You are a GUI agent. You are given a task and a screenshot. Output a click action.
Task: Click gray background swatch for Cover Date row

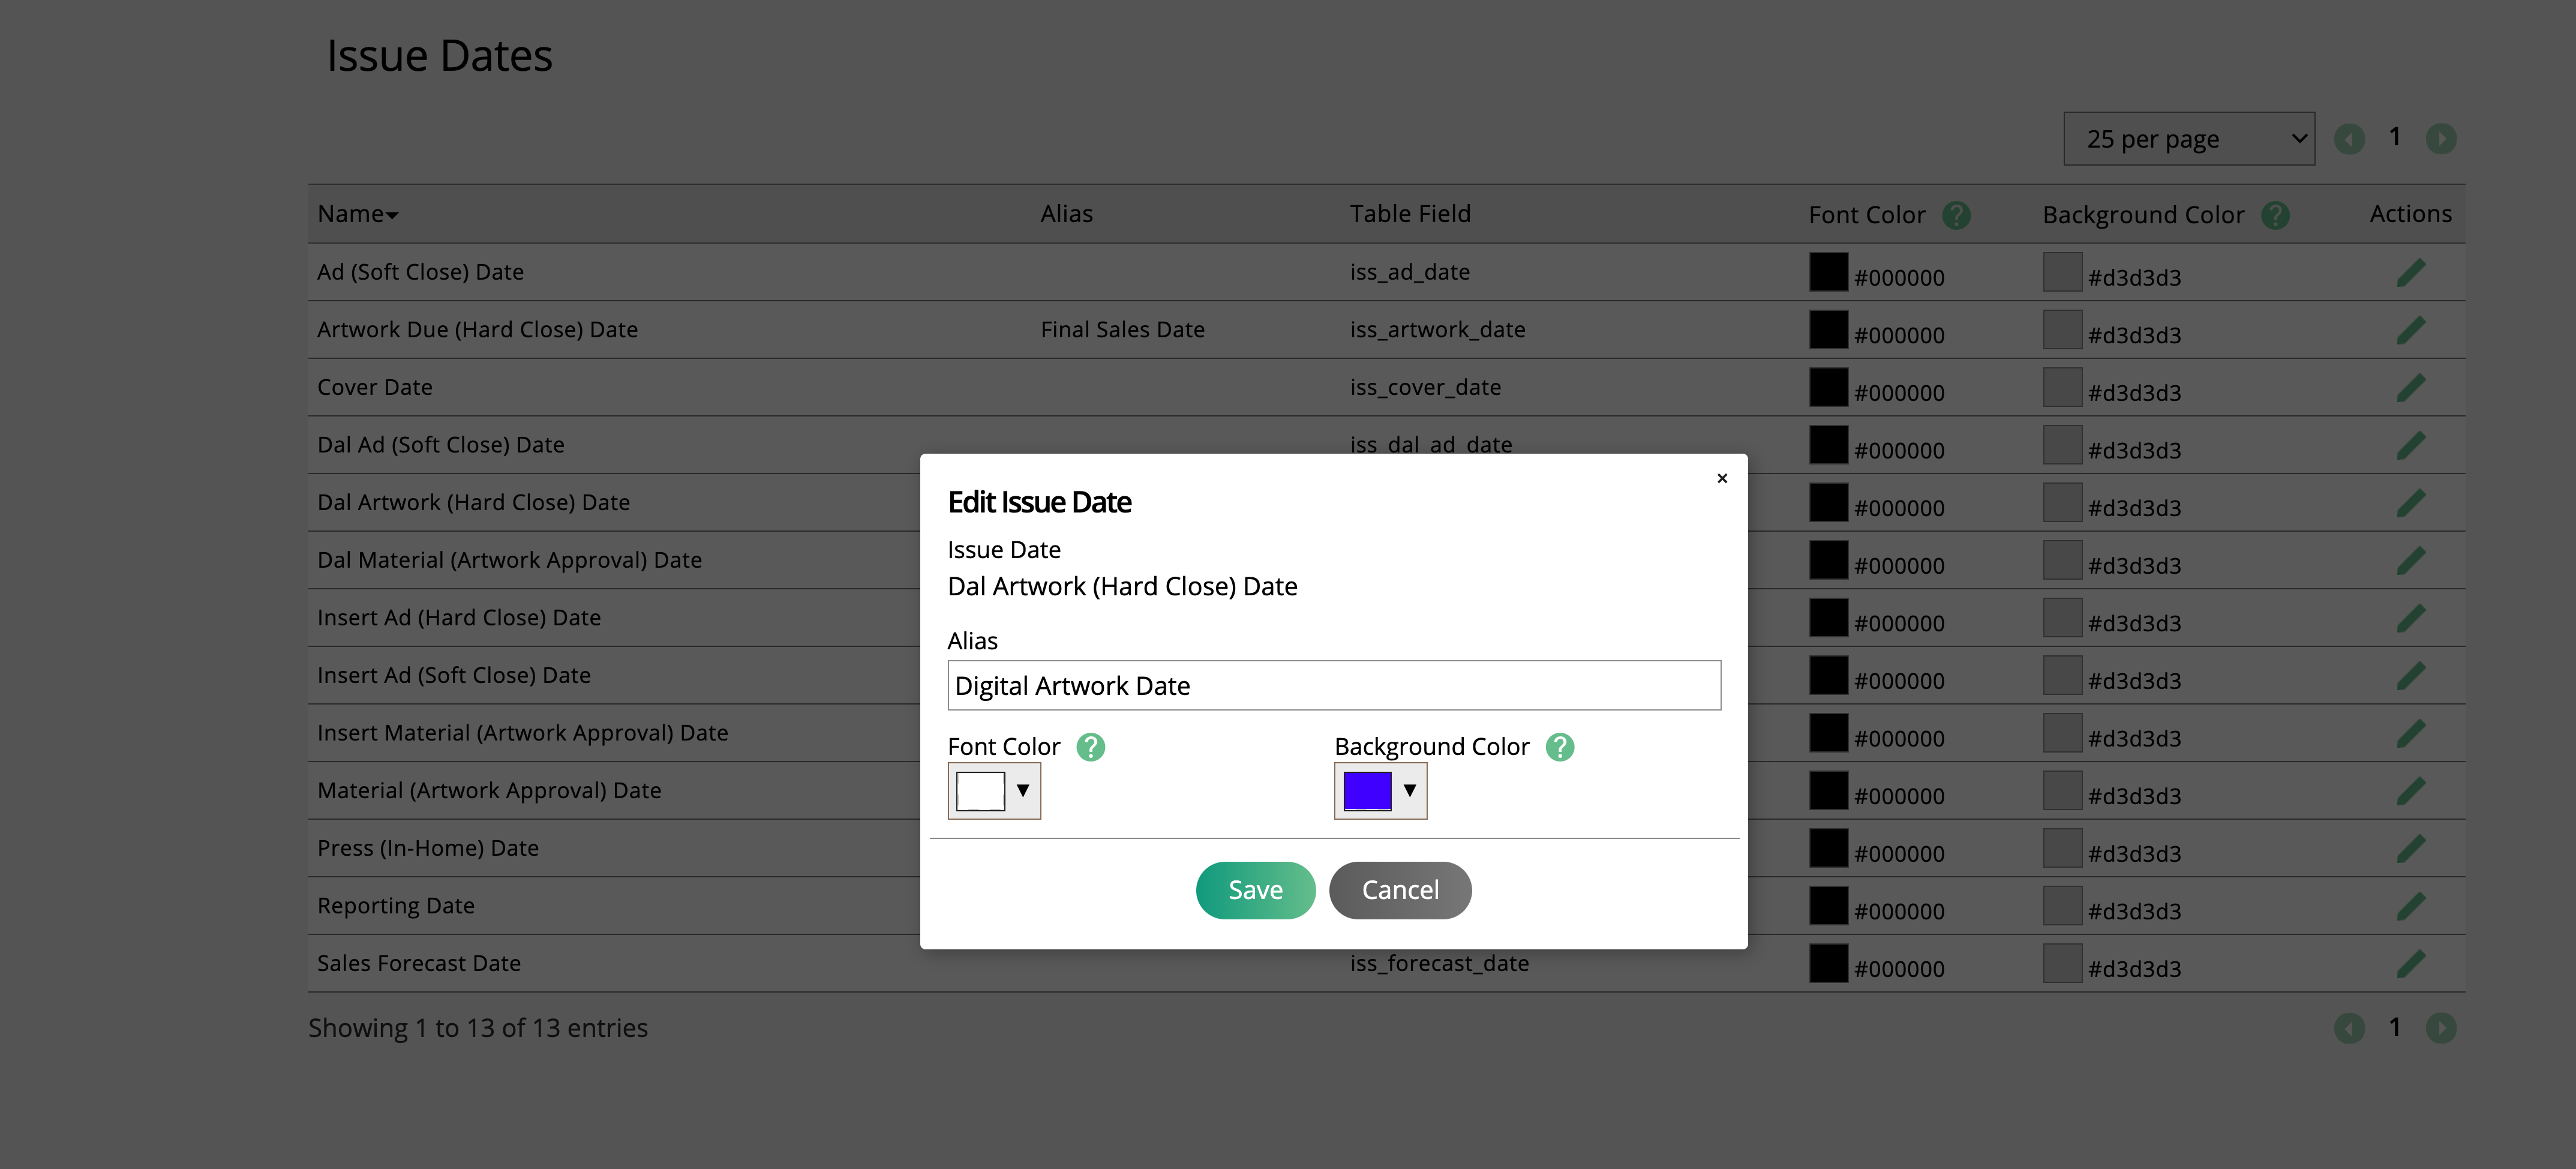tap(2062, 387)
